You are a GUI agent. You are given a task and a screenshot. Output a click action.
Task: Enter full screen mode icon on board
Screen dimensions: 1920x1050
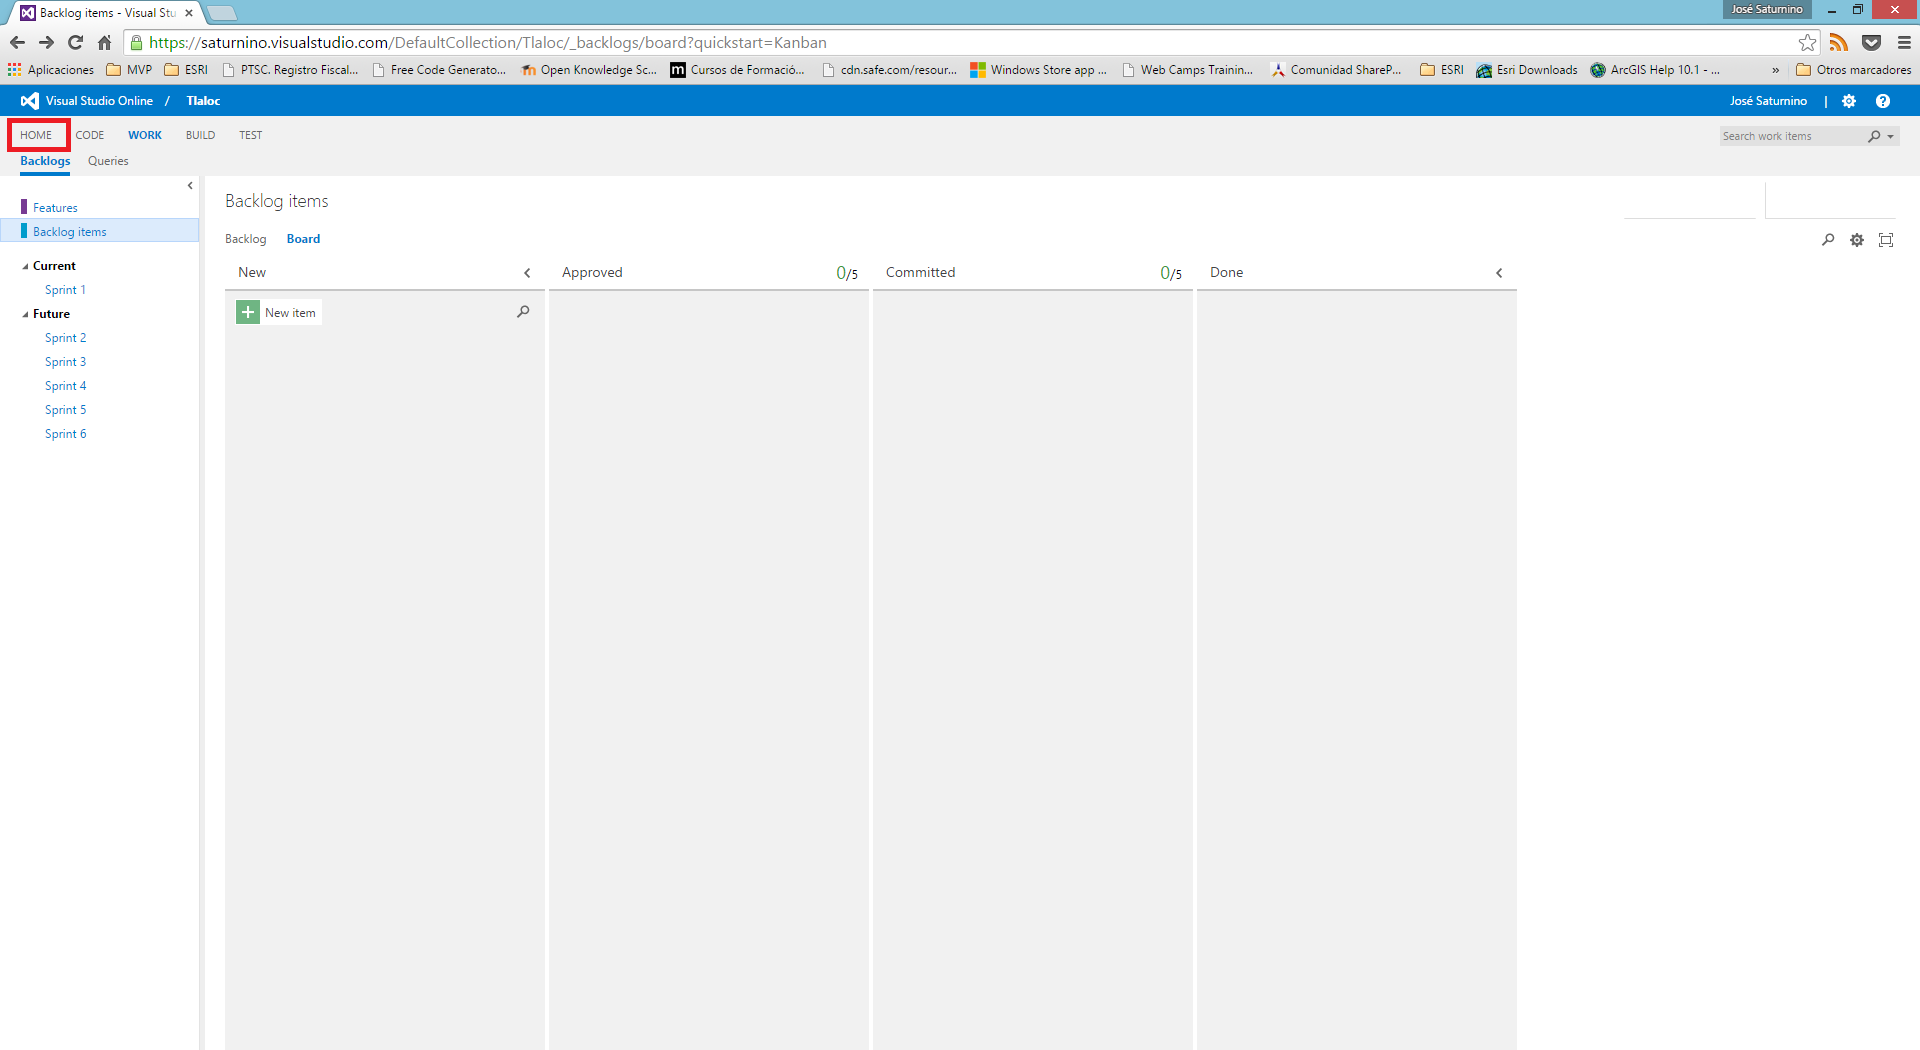1886,240
